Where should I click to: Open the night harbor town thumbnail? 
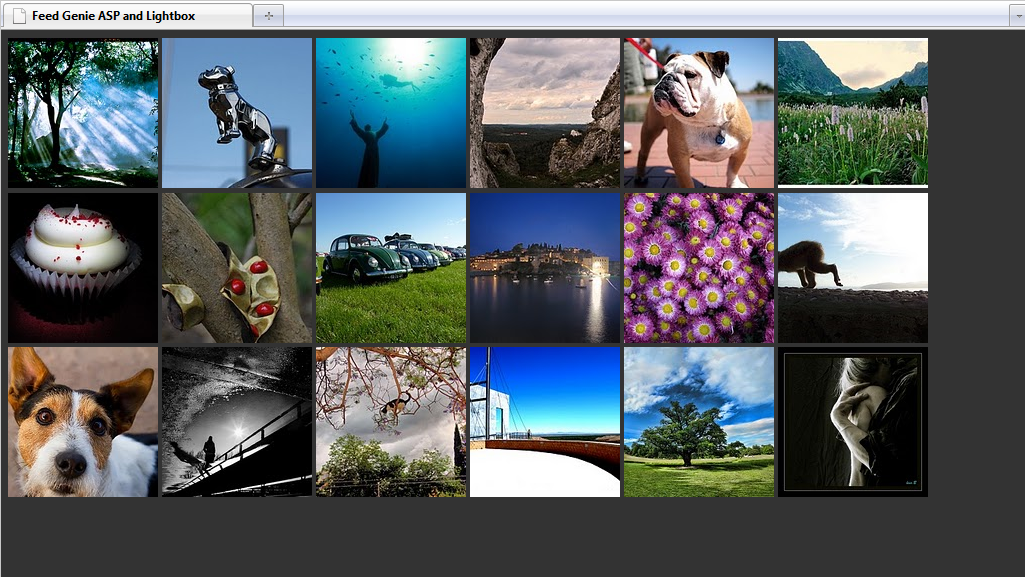pyautogui.click(x=545, y=267)
